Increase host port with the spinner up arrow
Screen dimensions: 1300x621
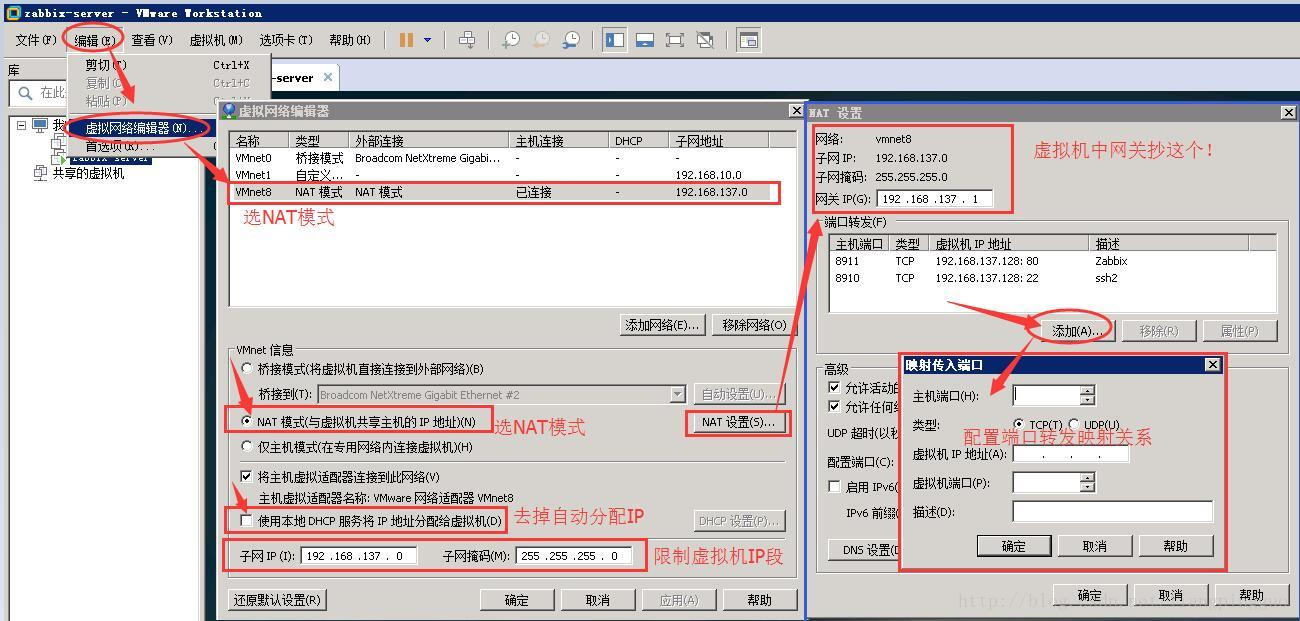pos(1088,390)
